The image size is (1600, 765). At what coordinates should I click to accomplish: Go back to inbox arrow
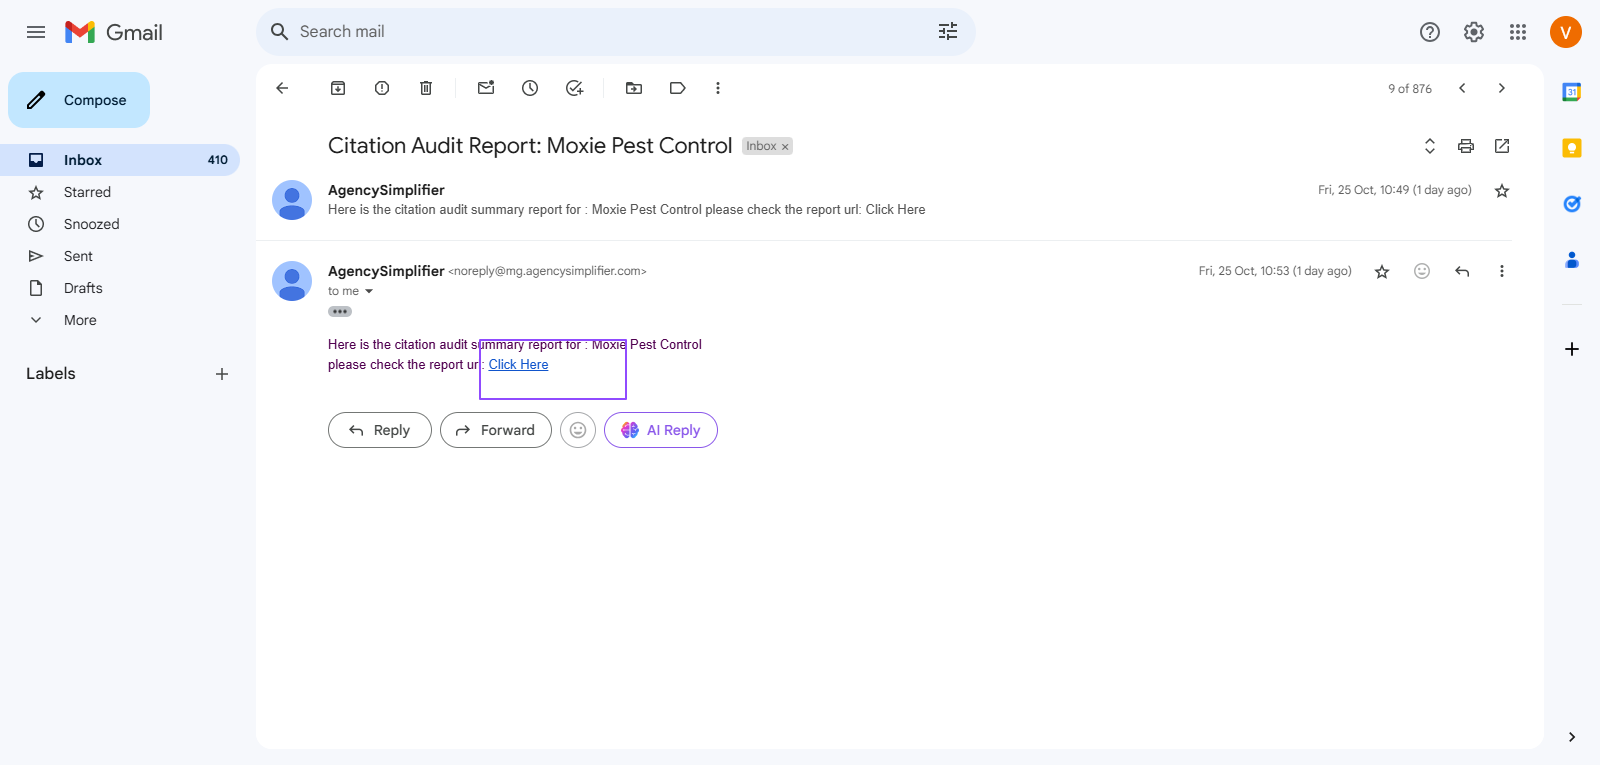282,88
